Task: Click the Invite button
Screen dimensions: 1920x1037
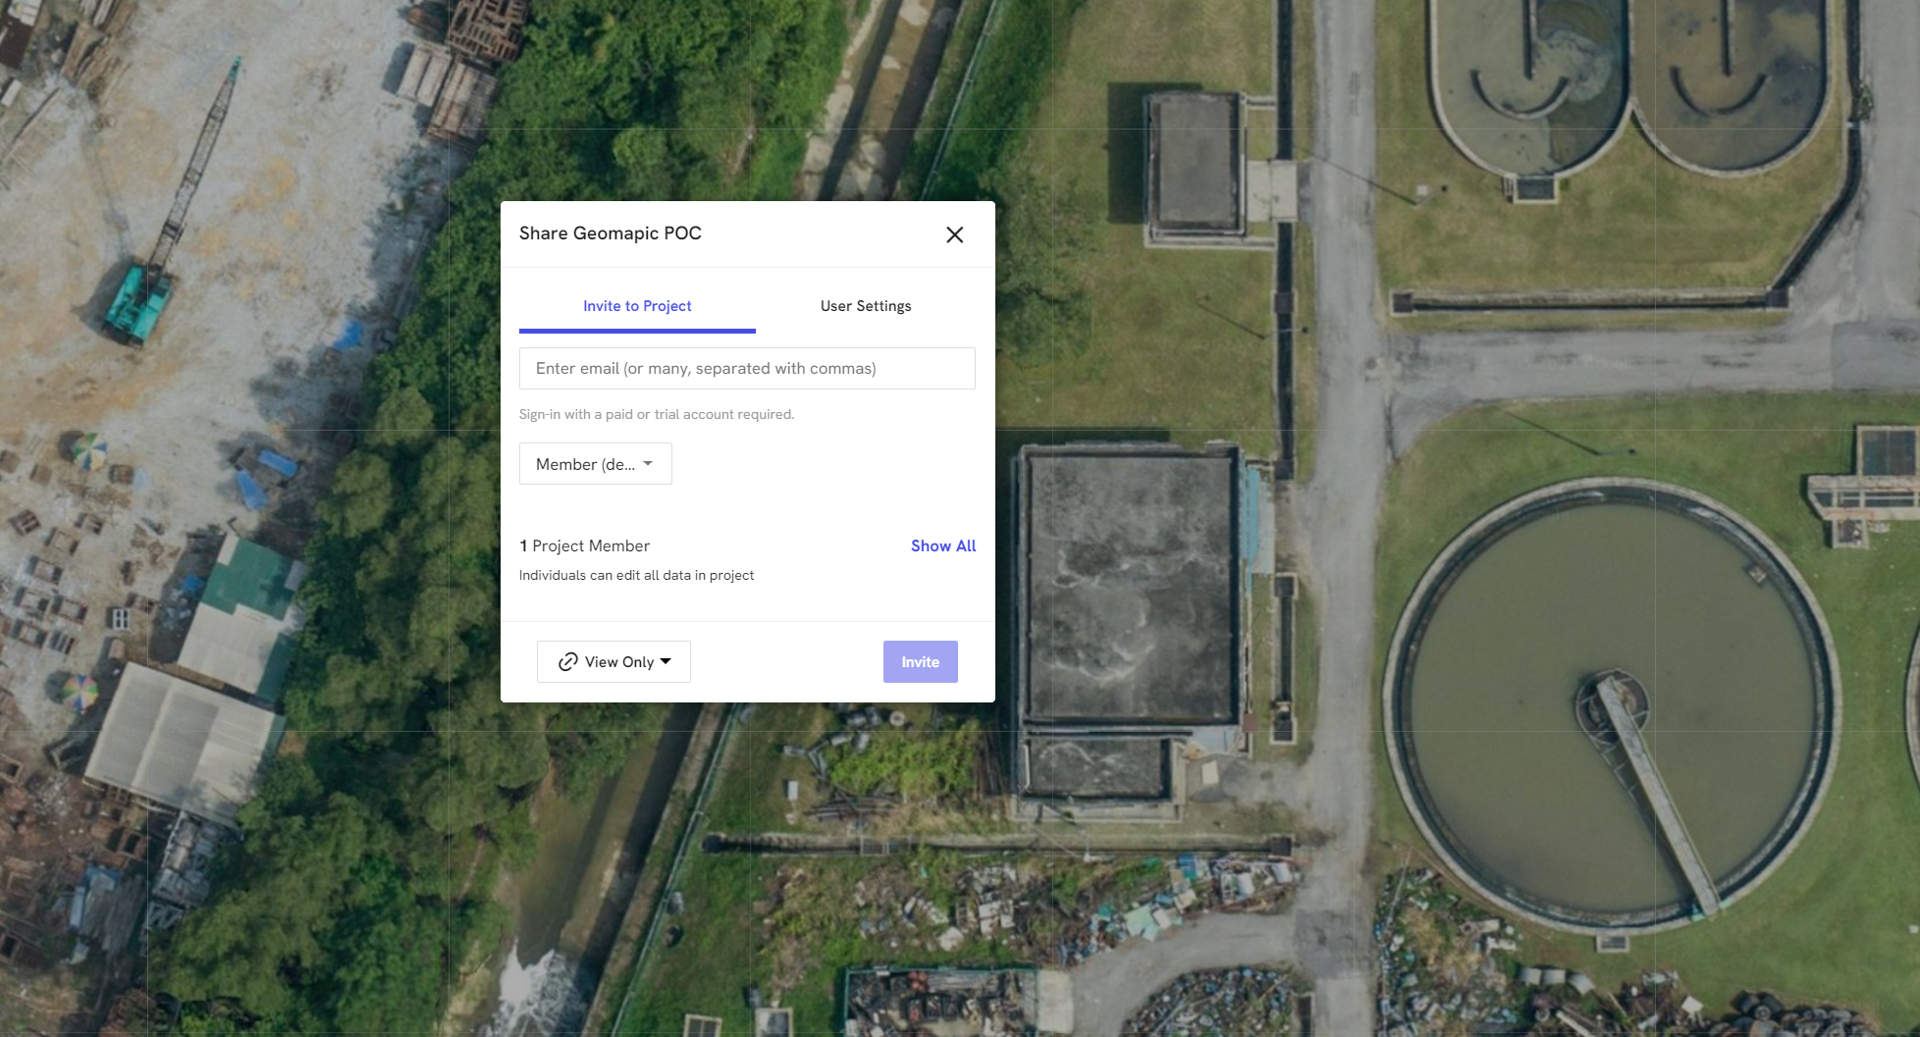Action: (x=920, y=662)
